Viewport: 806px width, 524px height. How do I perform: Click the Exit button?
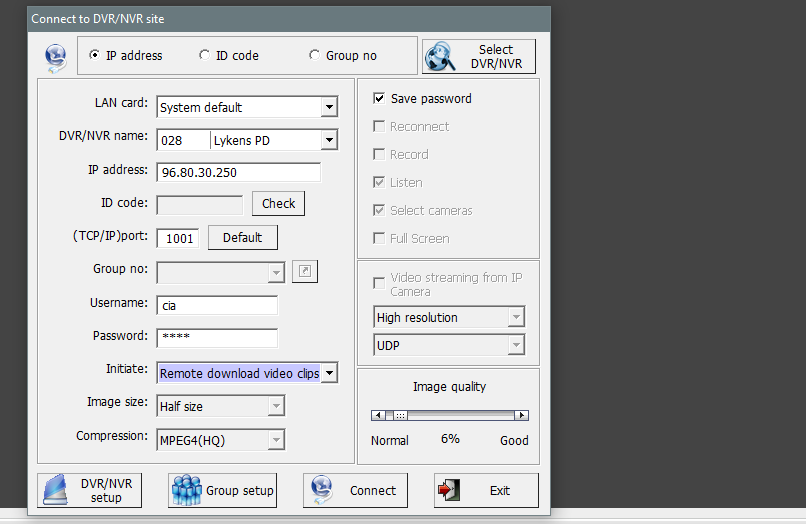tap(486, 491)
